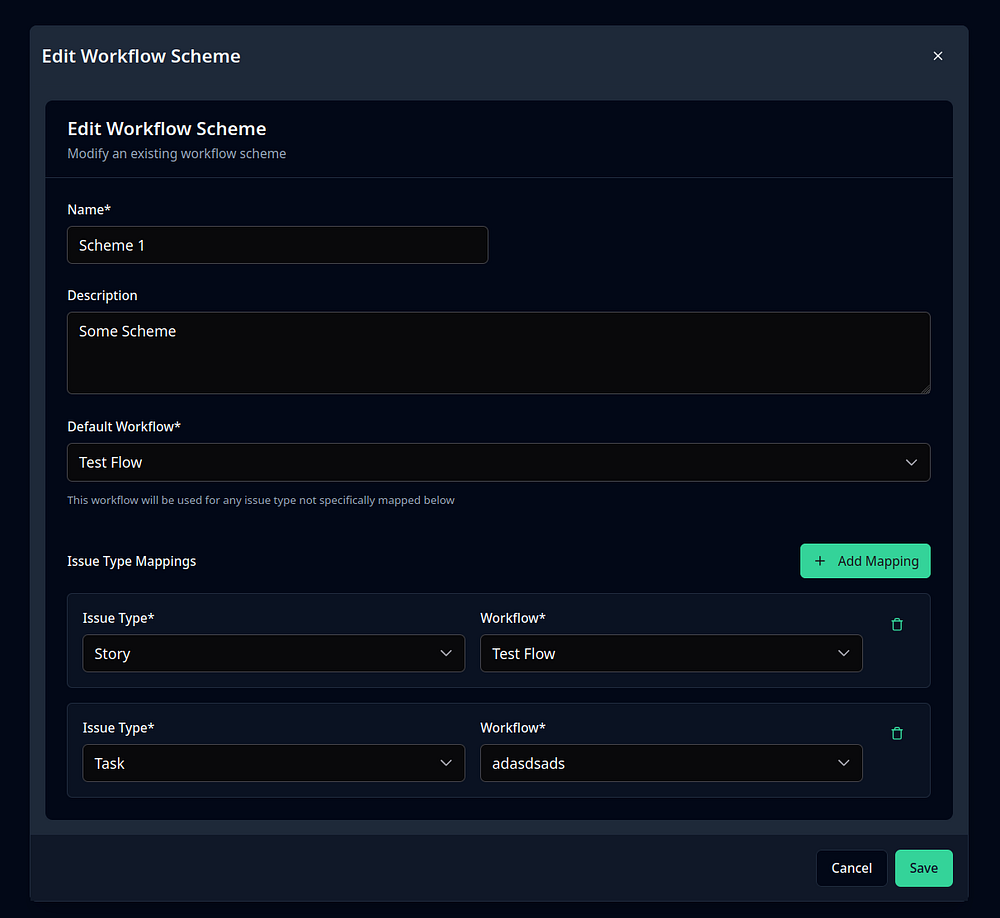Screen dimensions: 1000x918
Task: Open the Task issue type dropdown
Action: pyautogui.click(x=274, y=763)
